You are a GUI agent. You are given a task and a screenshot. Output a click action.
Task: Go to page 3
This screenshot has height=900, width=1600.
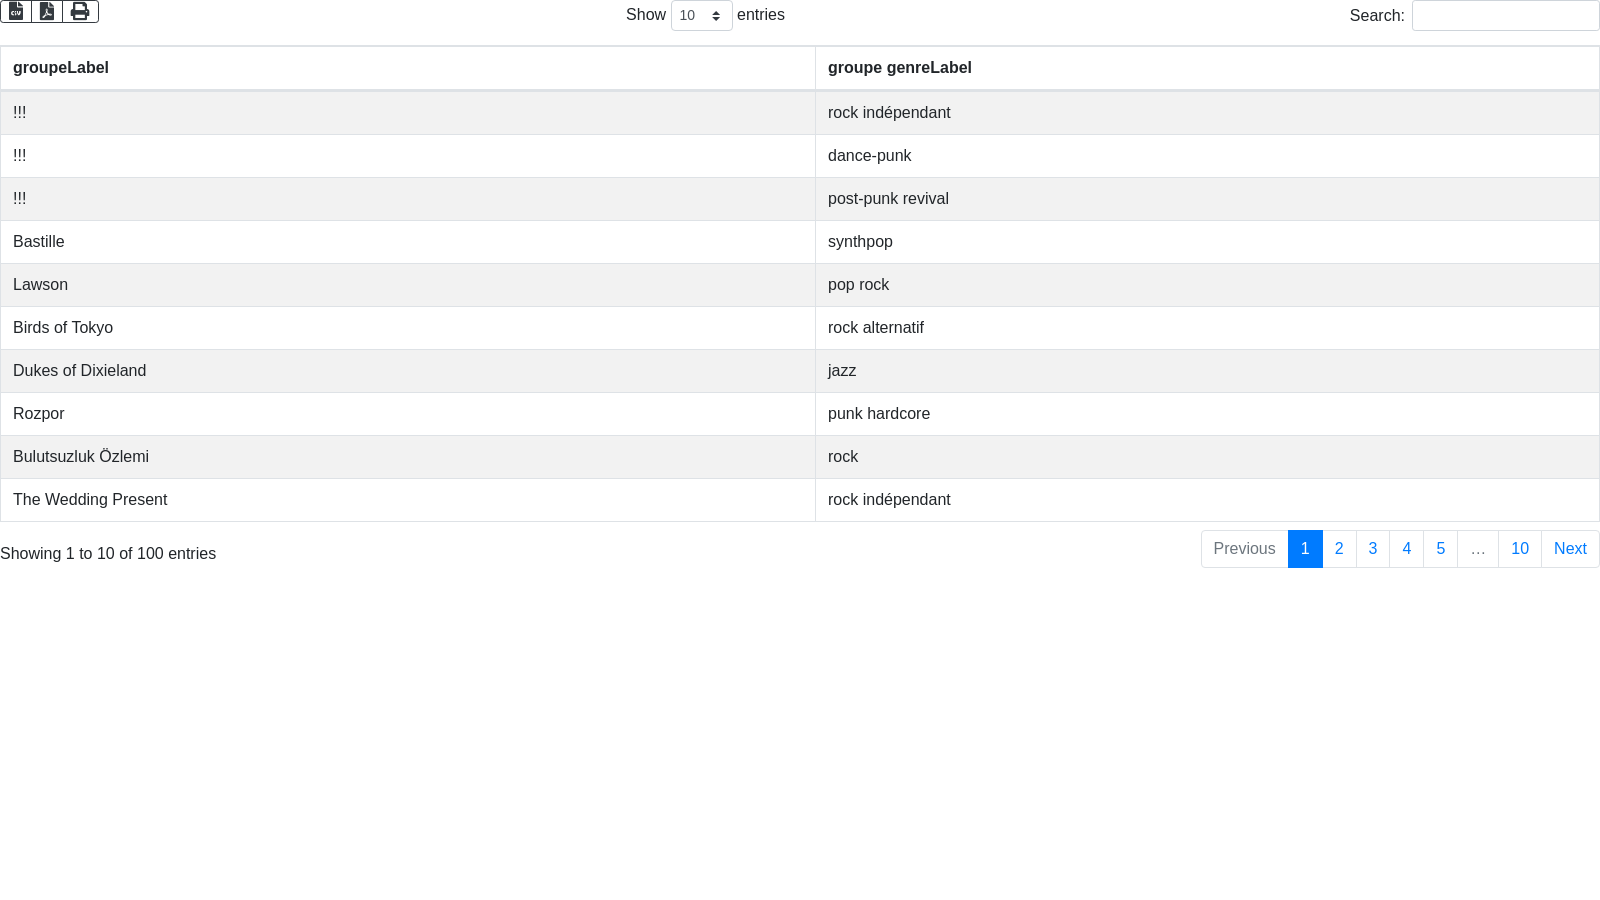pos(1373,549)
